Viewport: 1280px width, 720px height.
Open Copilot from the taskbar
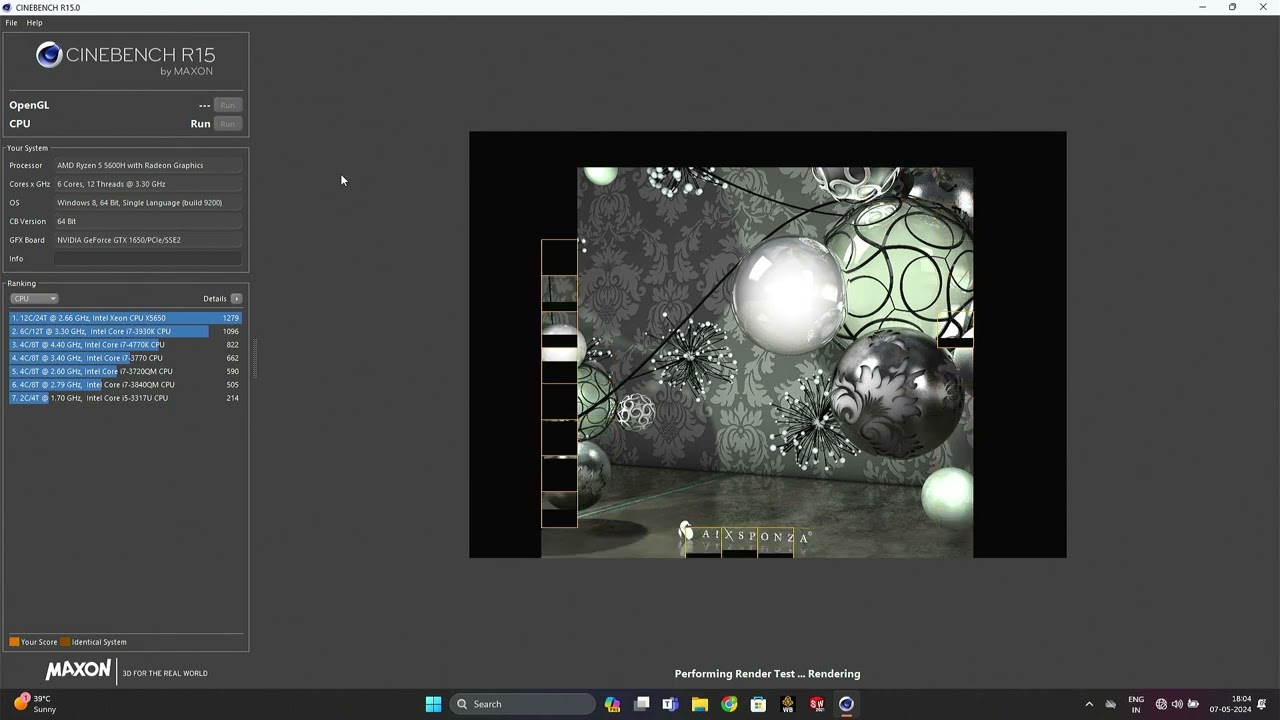tap(612, 704)
